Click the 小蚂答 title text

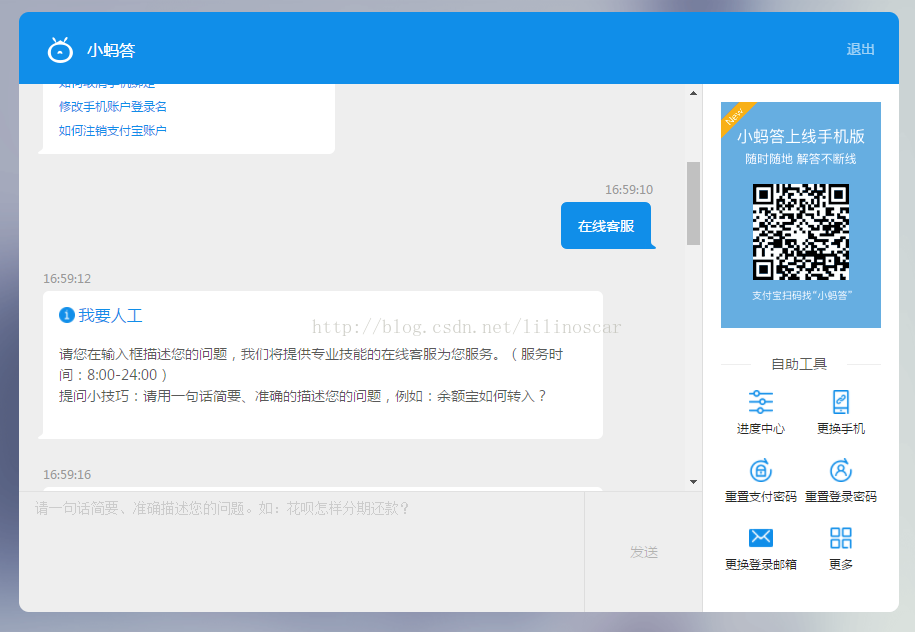(111, 50)
